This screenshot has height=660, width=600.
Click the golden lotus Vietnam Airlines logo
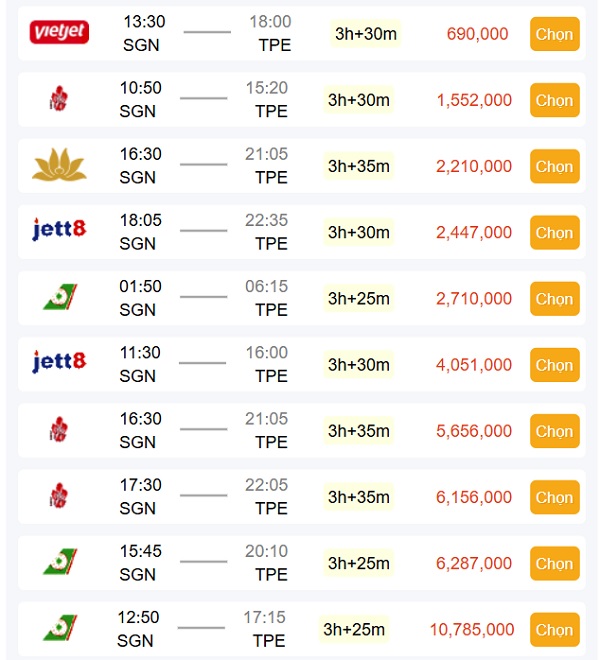60,165
